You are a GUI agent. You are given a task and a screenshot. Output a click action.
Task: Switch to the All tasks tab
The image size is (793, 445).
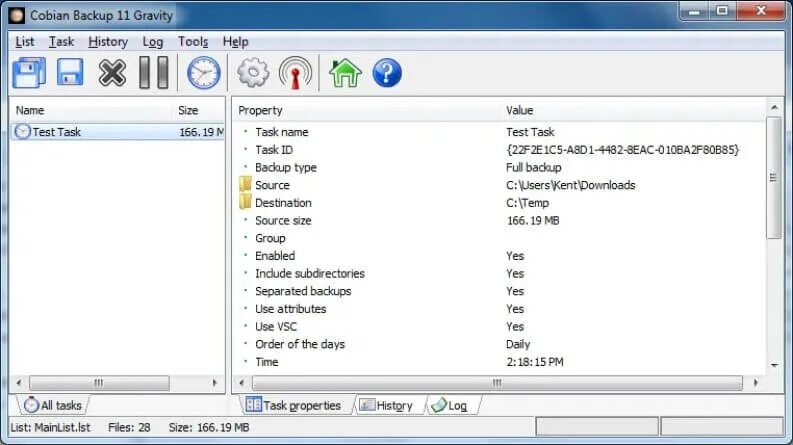click(x=53, y=405)
